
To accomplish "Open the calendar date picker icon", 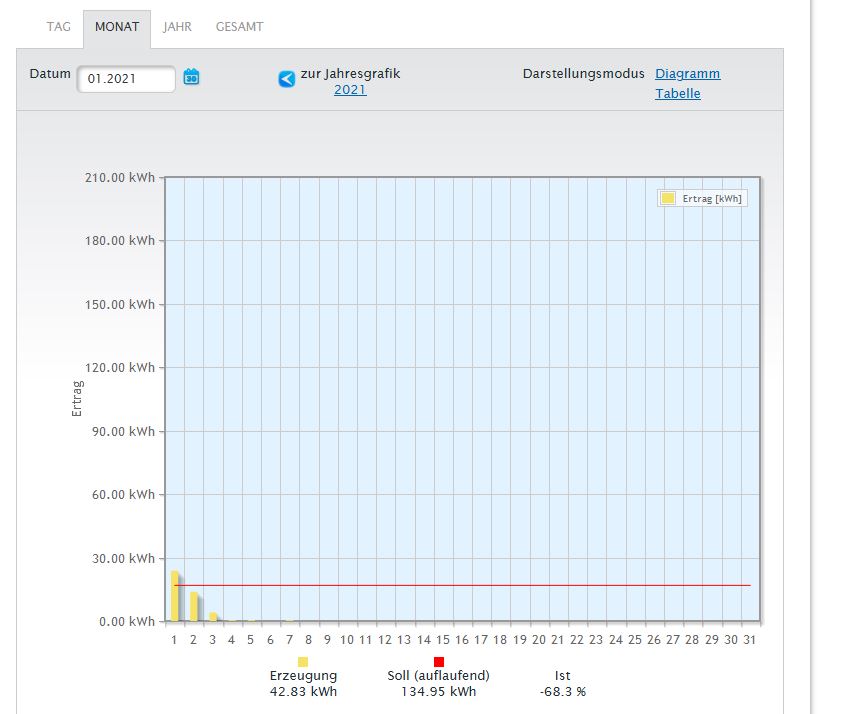I will 191,77.
